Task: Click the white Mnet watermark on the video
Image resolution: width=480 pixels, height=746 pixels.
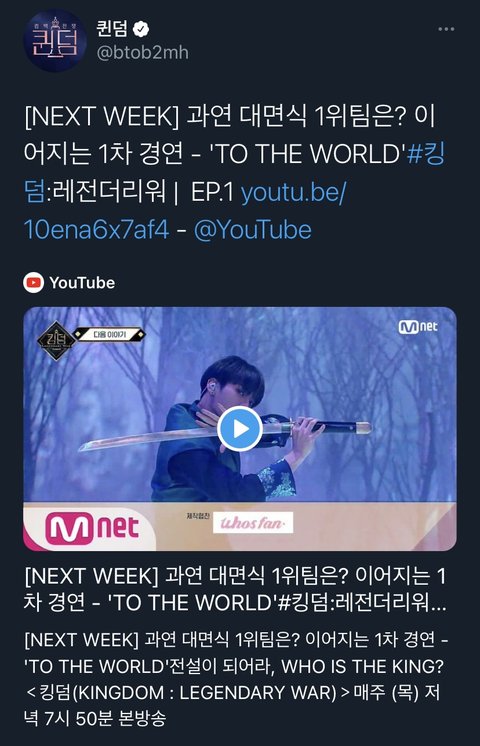Action: pyautogui.click(x=418, y=327)
